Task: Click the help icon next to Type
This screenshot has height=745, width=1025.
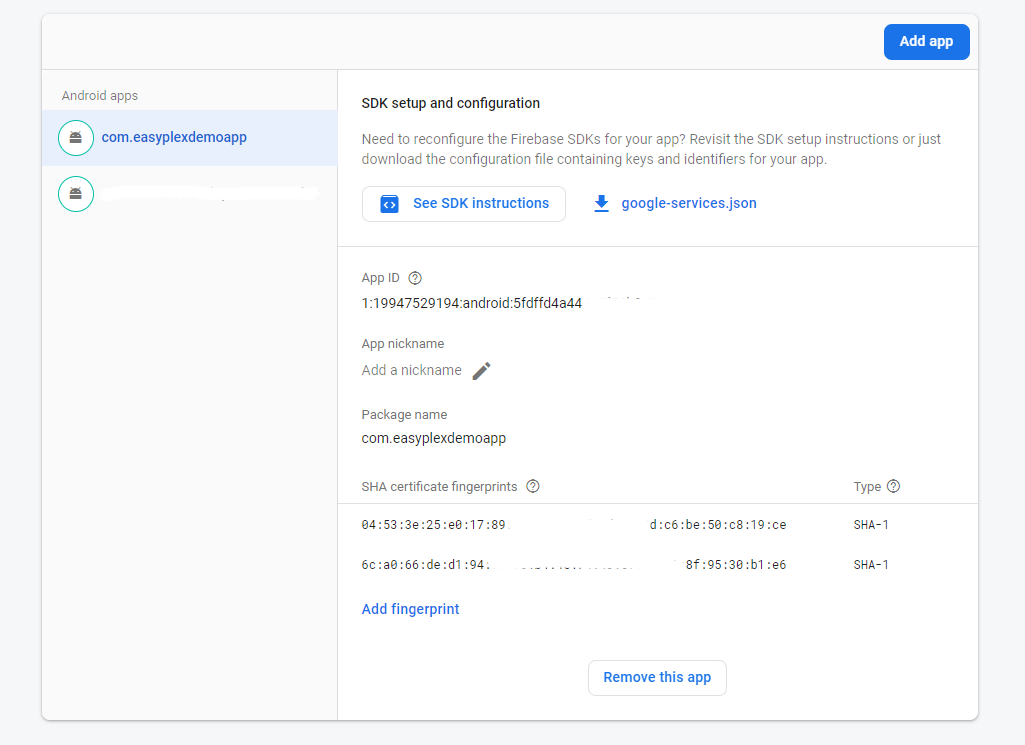Action: (x=894, y=487)
